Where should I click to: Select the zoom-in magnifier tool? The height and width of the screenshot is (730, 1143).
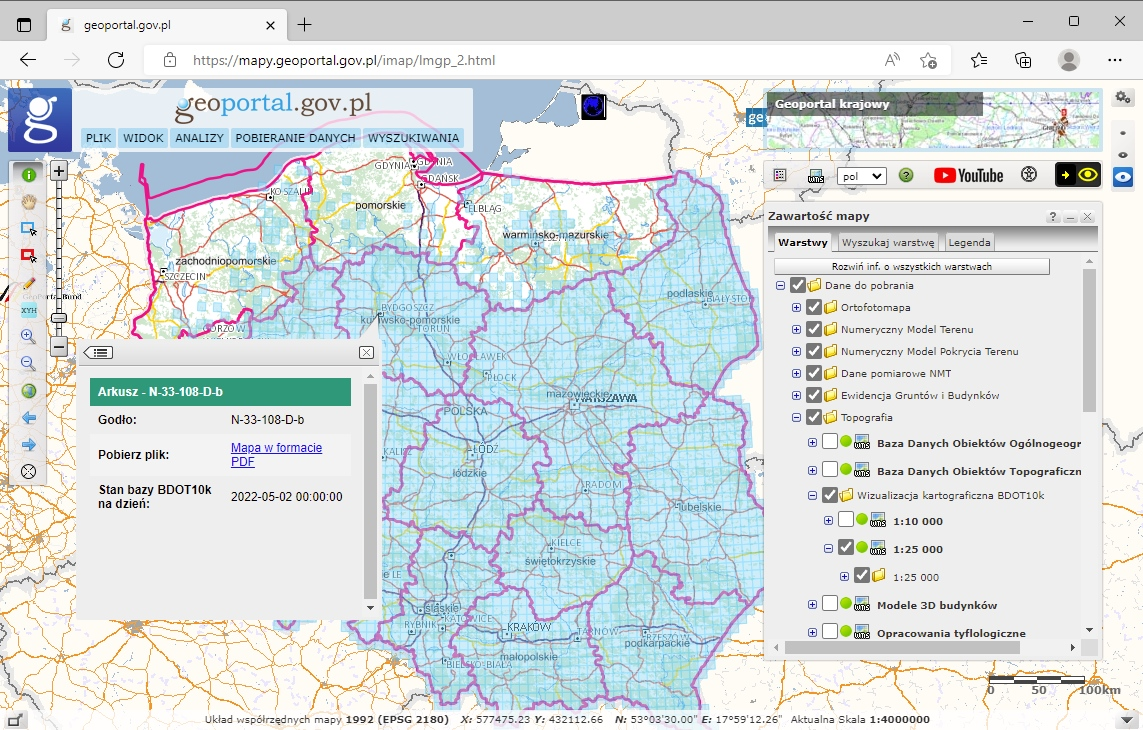tap(28, 336)
